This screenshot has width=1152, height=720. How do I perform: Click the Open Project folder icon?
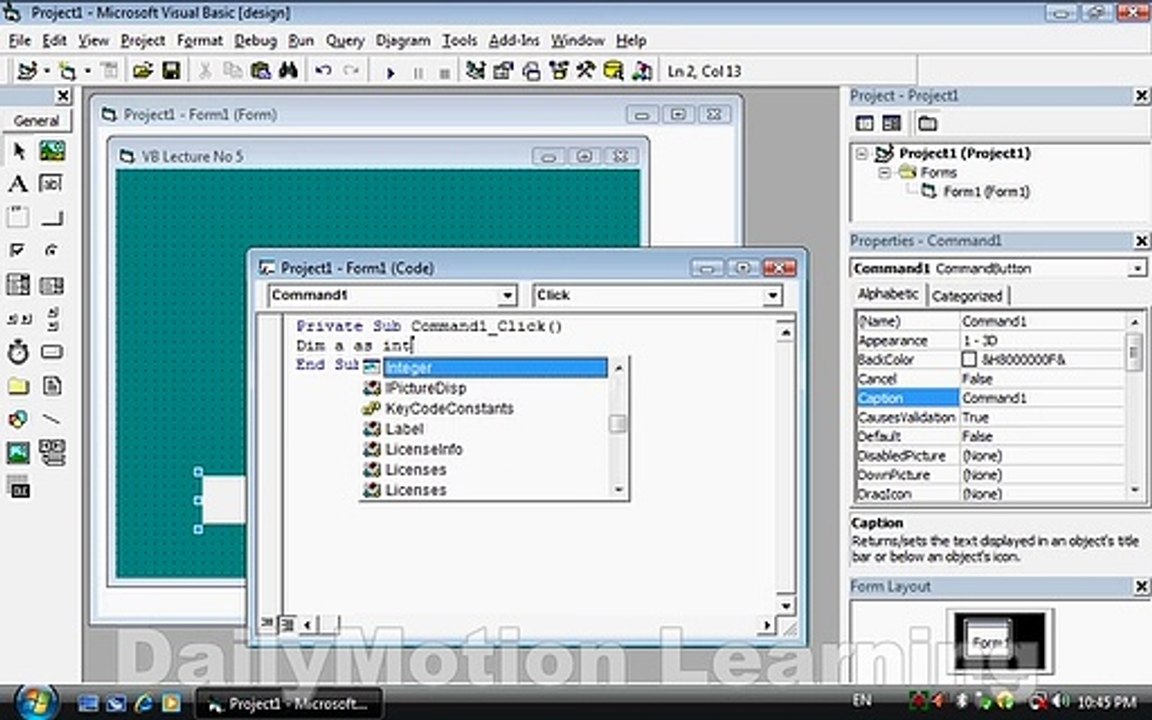click(142, 71)
